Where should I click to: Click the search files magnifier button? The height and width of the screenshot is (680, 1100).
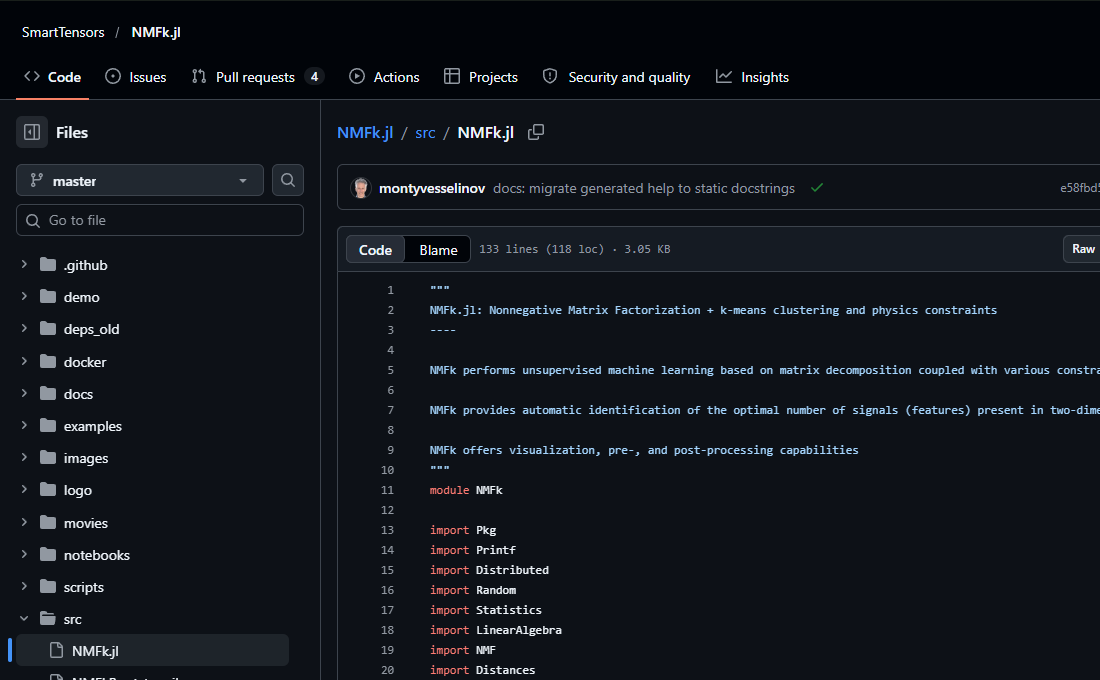[288, 180]
